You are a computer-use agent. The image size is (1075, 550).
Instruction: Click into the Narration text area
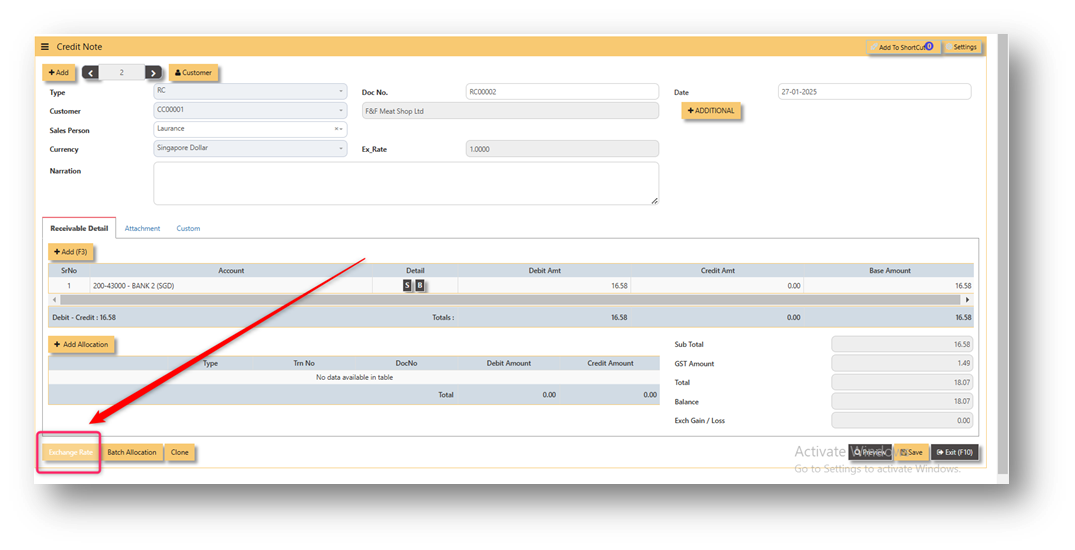click(406, 183)
